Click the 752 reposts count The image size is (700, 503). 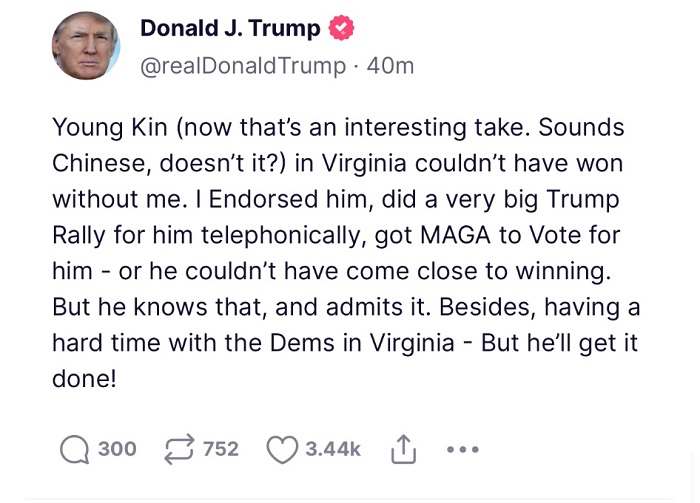click(221, 450)
